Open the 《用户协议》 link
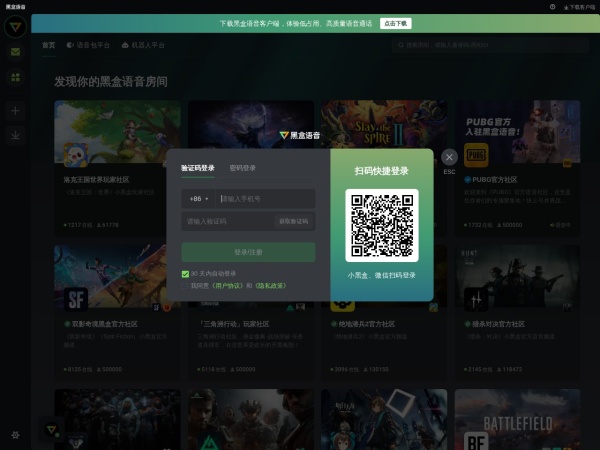This screenshot has width=600, height=450. coord(227,286)
